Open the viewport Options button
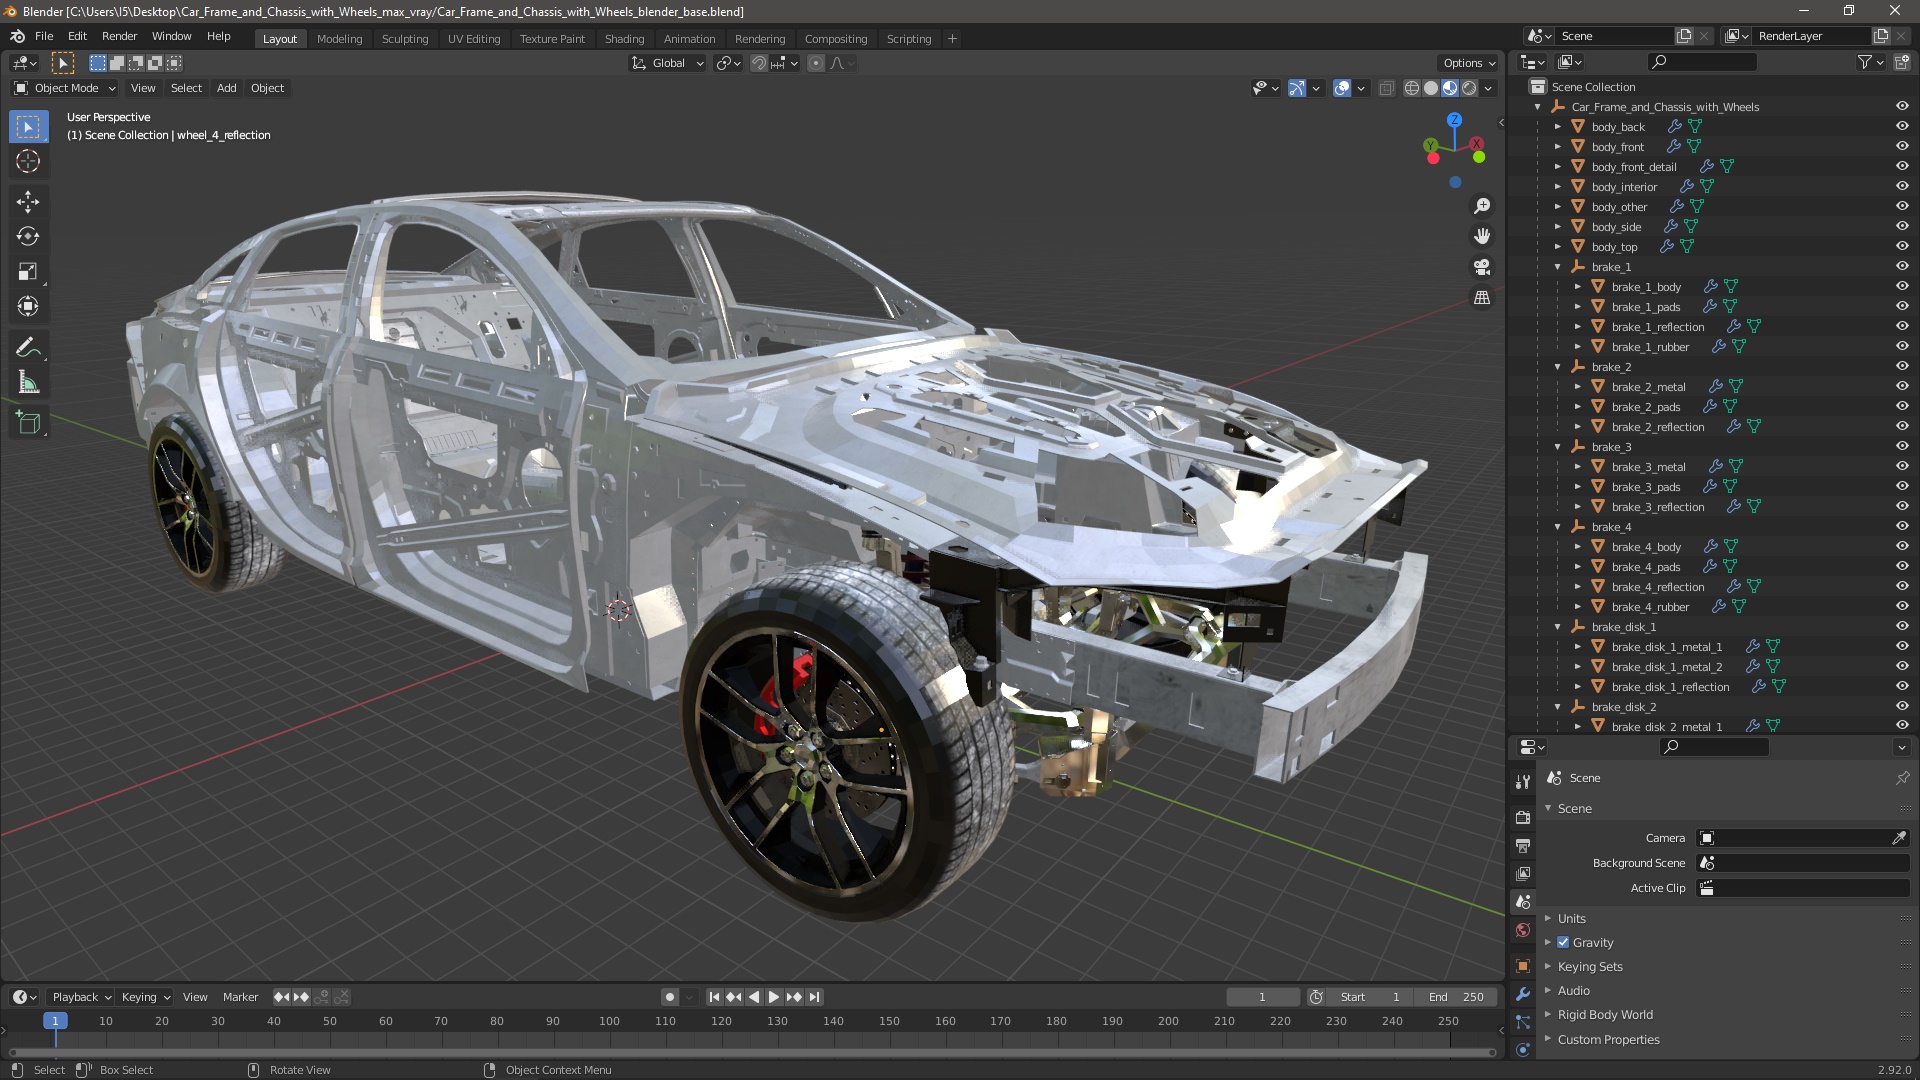1920x1080 pixels. [x=1468, y=62]
